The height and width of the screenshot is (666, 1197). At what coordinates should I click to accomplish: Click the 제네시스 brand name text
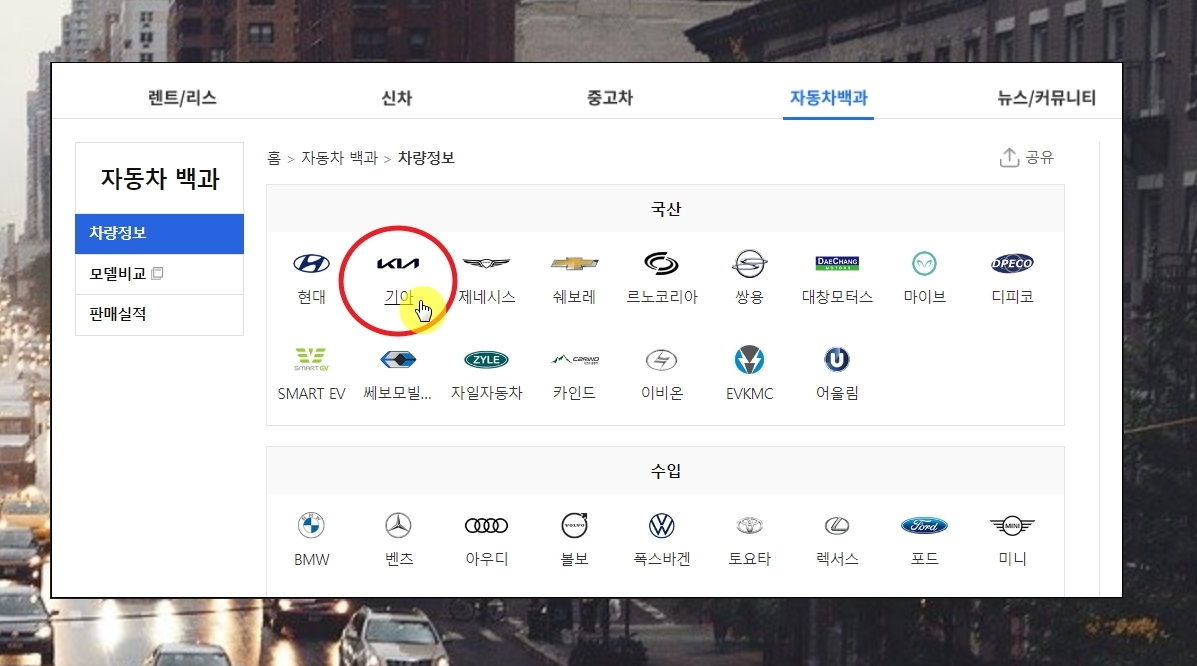coord(486,297)
